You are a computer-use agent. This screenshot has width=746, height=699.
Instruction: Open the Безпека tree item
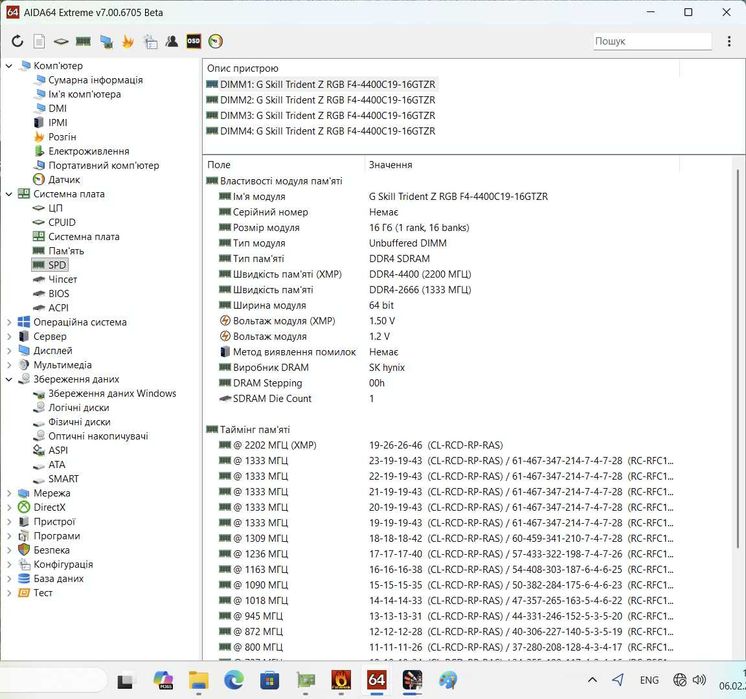(44, 551)
